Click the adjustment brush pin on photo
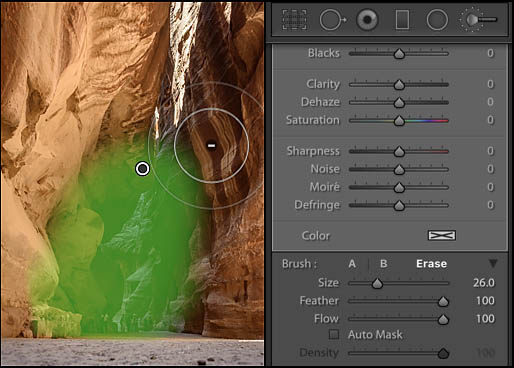The width and height of the screenshot is (514, 368). [x=143, y=169]
